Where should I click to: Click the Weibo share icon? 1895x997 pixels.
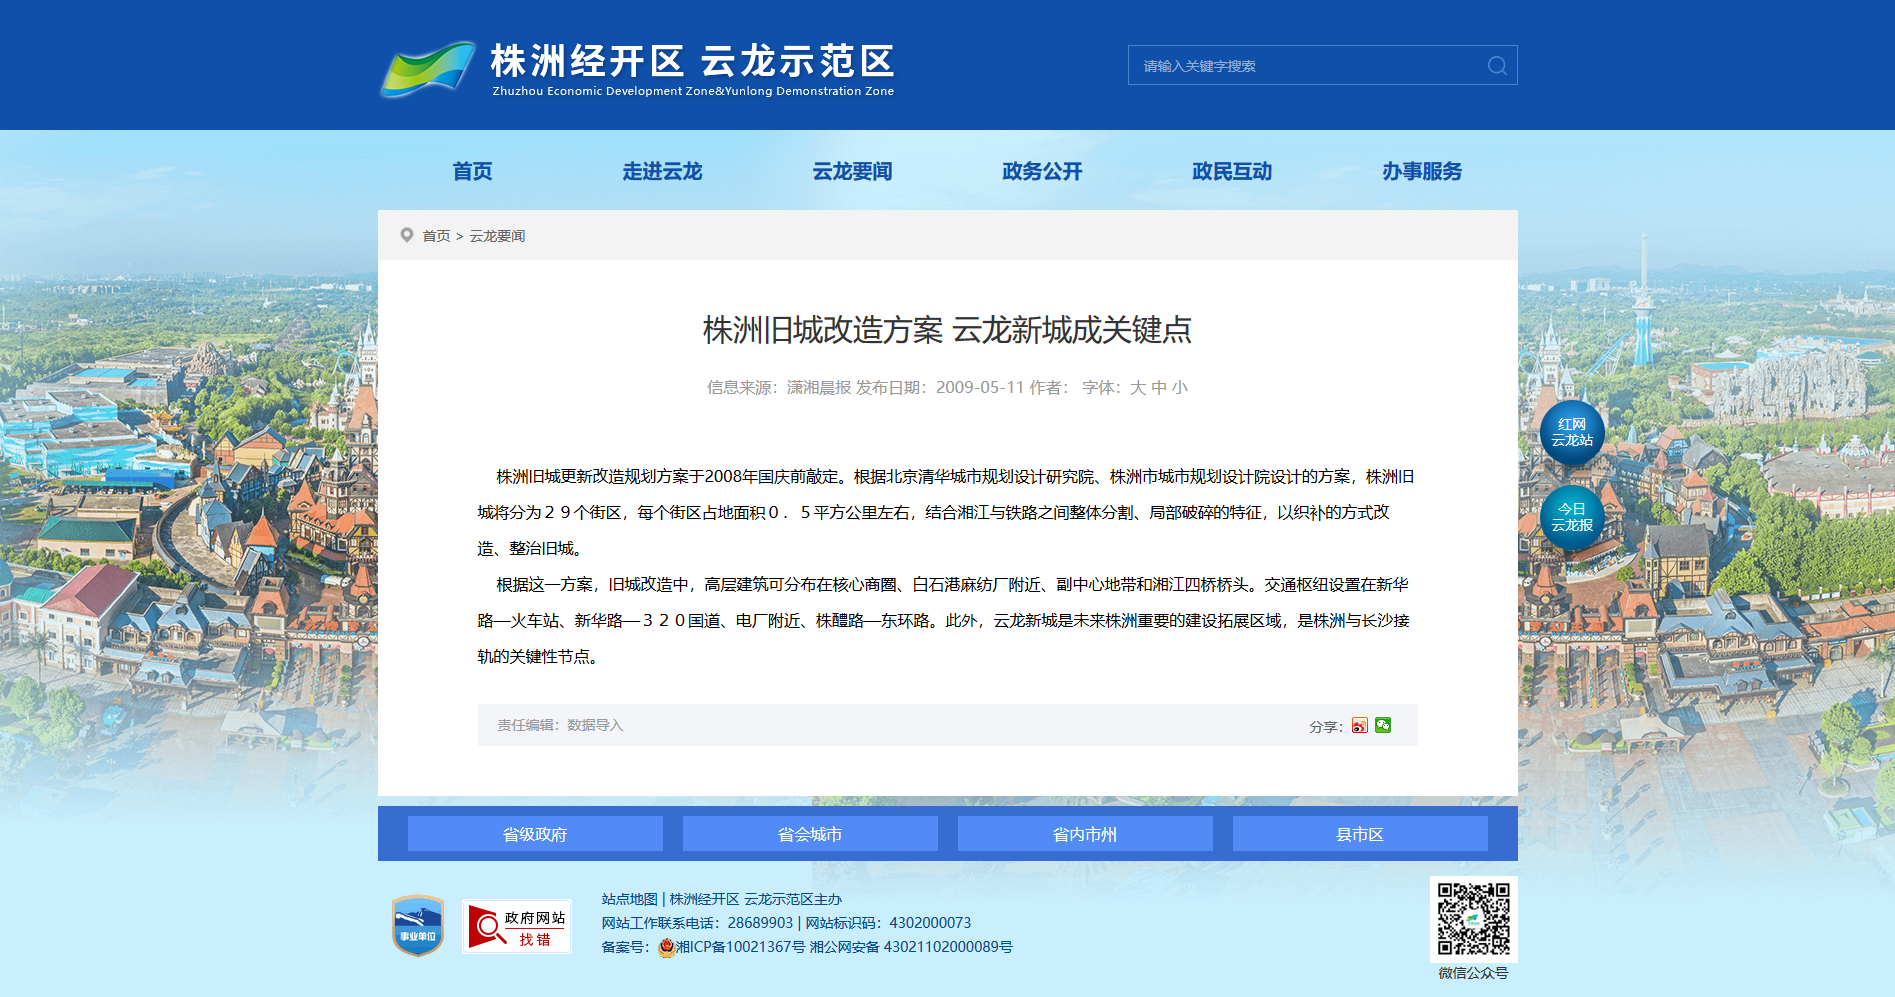1359,726
